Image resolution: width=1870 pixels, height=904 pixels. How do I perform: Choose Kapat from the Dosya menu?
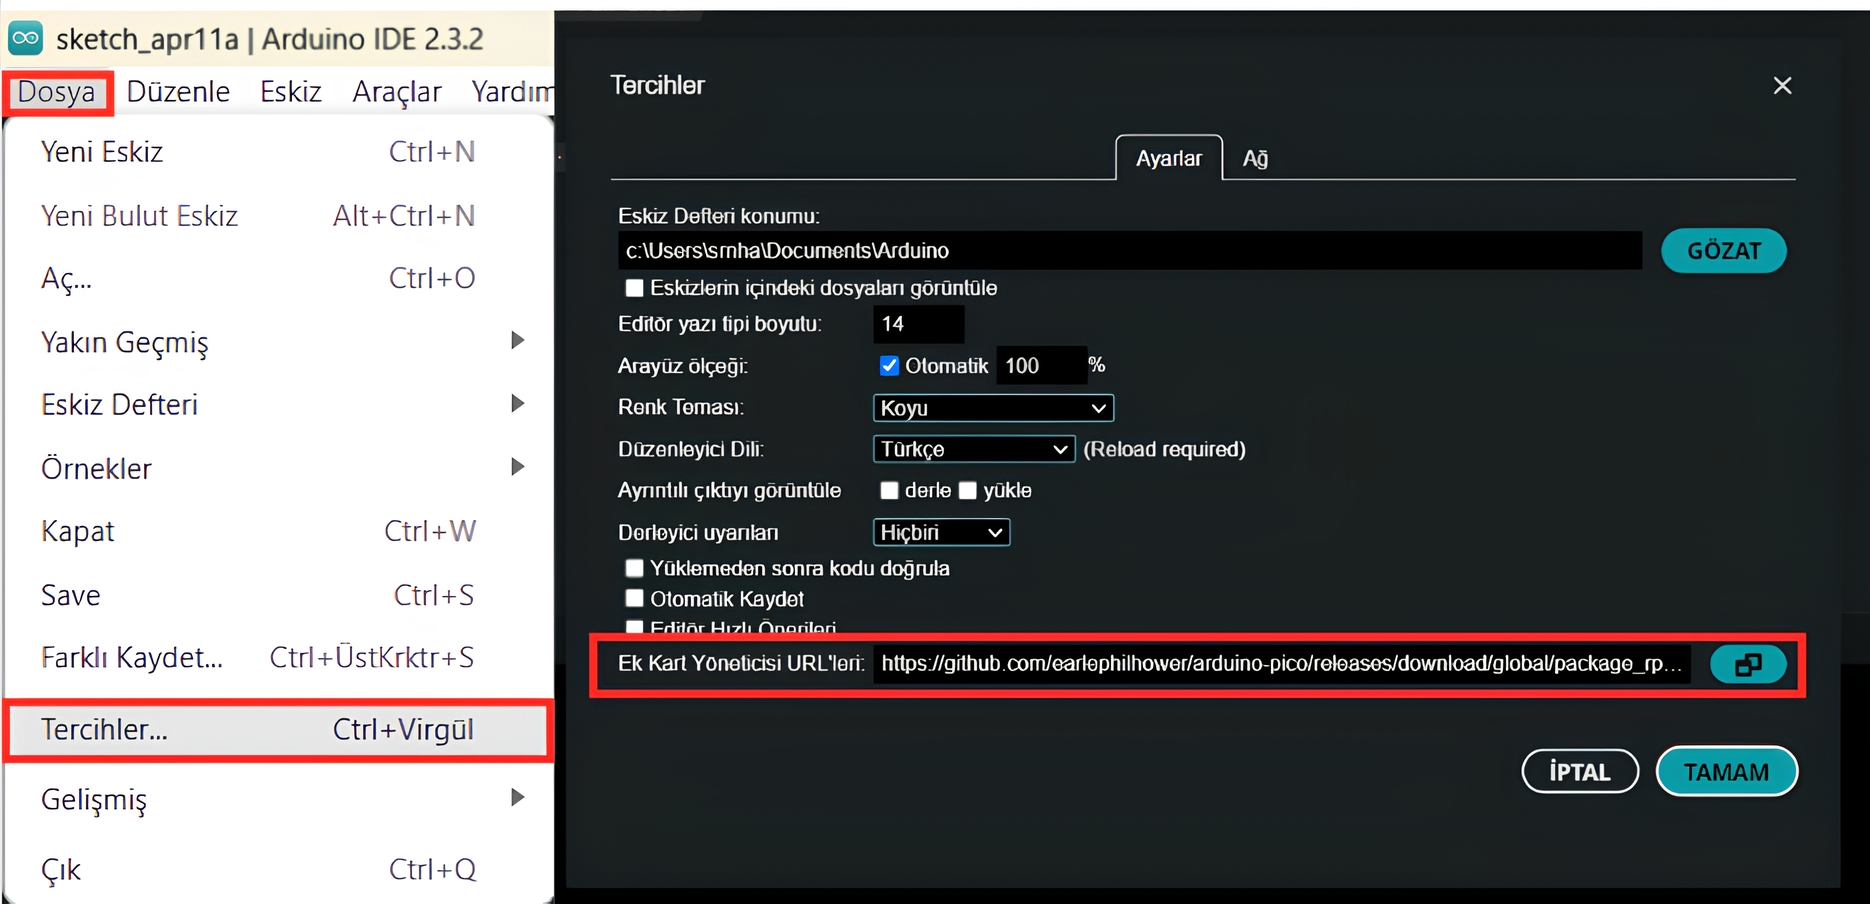[x=278, y=531]
